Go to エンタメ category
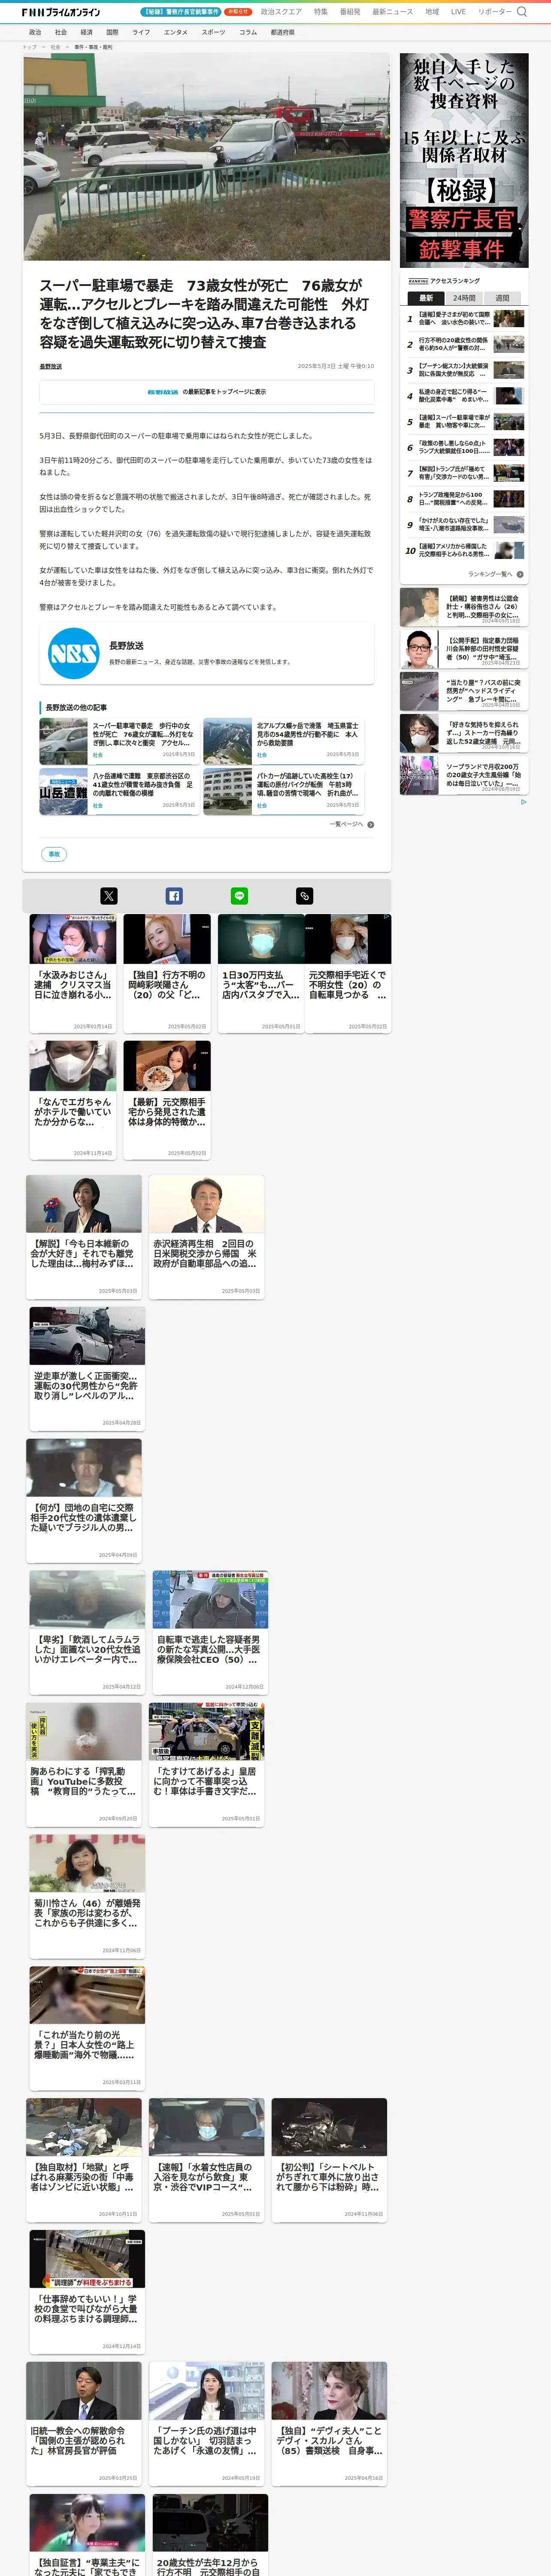Image resolution: width=551 pixels, height=2576 pixels. (x=176, y=32)
